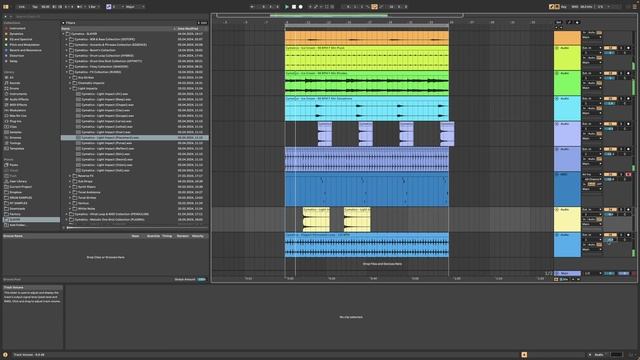Viewport: 640px width, 360px height.
Task: Expand the Reverse FX folder
Action: pyautogui.click(x=70, y=176)
